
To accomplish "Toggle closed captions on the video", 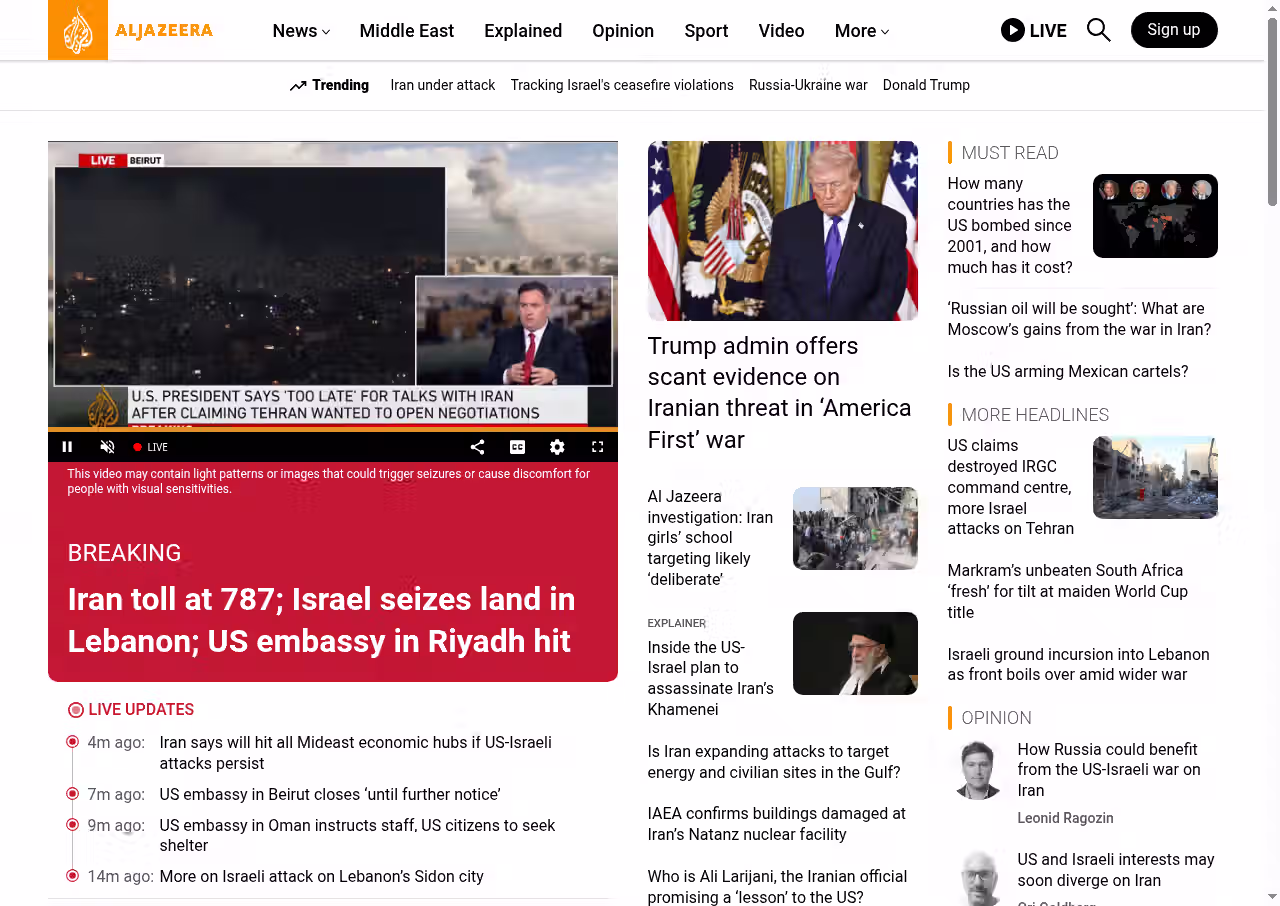I will pyautogui.click(x=517, y=447).
